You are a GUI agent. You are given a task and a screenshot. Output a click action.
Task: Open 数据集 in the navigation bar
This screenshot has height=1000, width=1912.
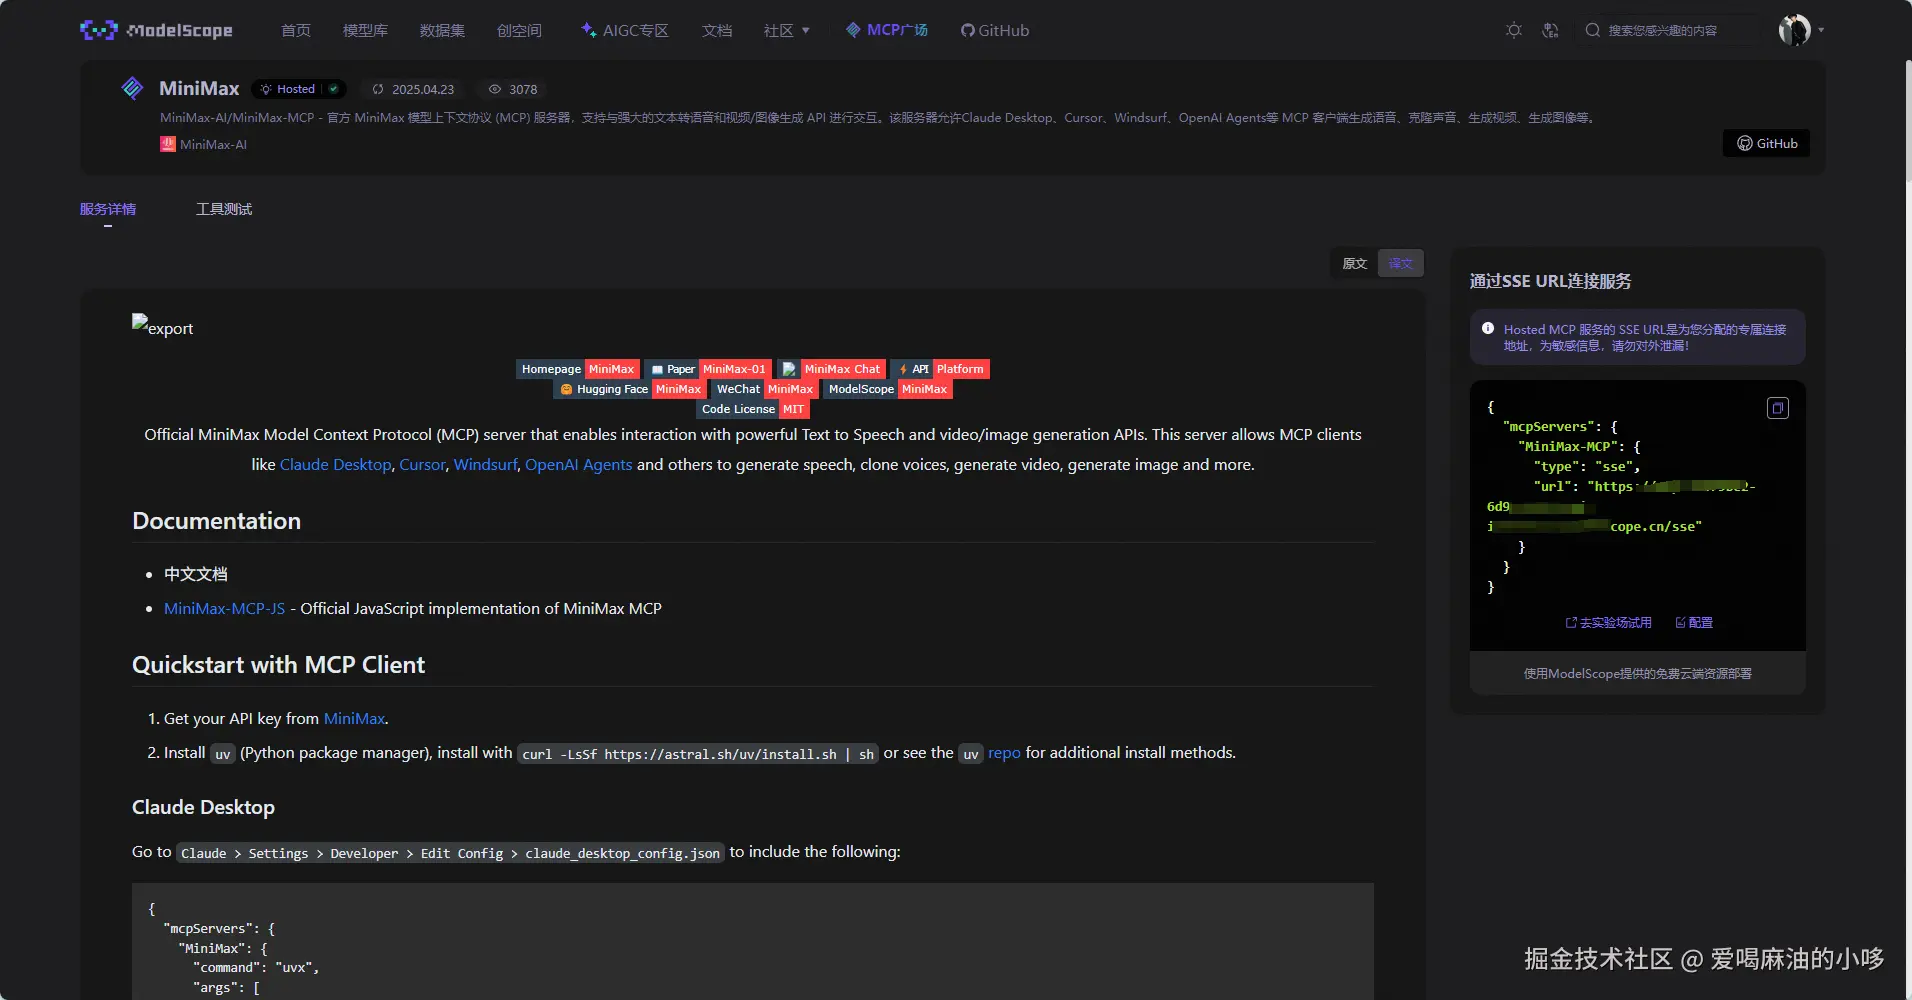(x=442, y=30)
